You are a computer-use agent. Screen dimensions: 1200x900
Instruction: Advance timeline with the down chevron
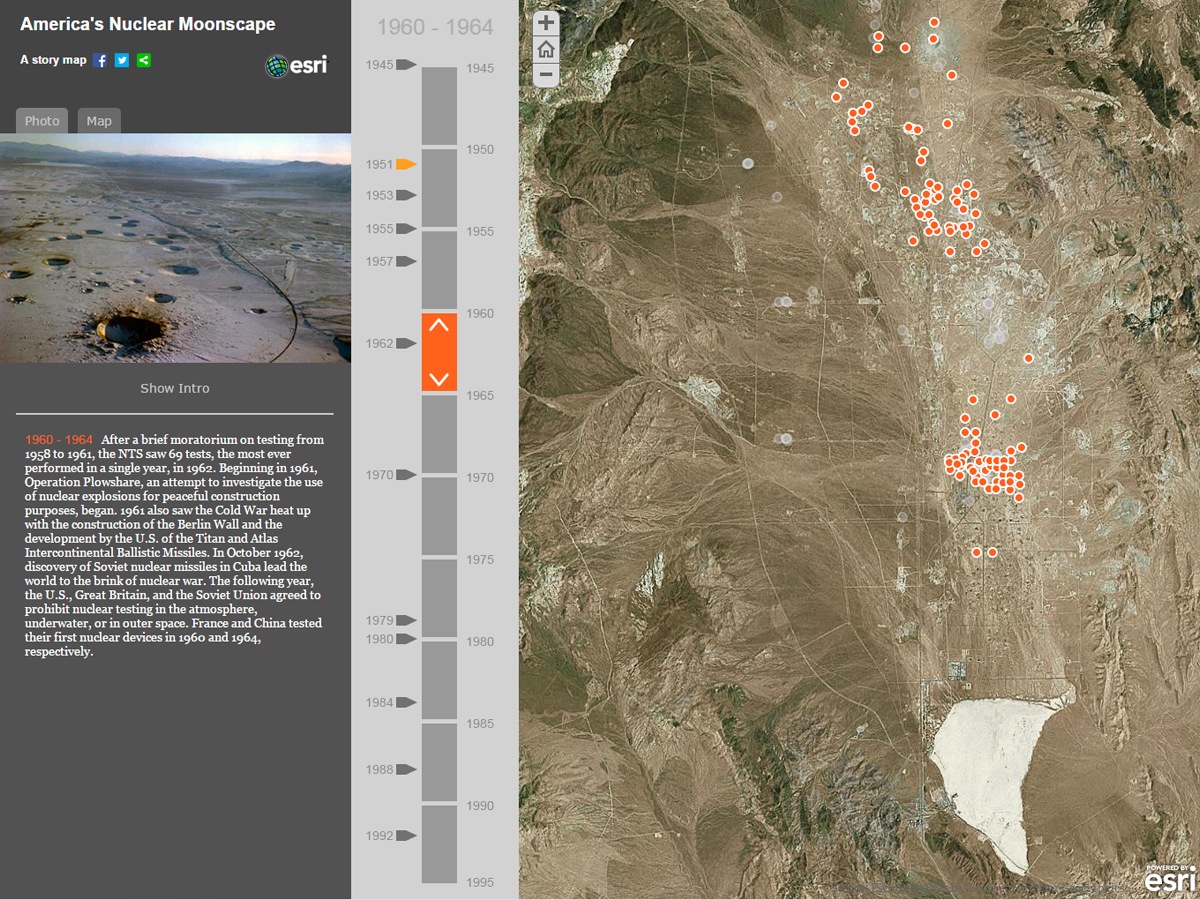[x=439, y=378]
